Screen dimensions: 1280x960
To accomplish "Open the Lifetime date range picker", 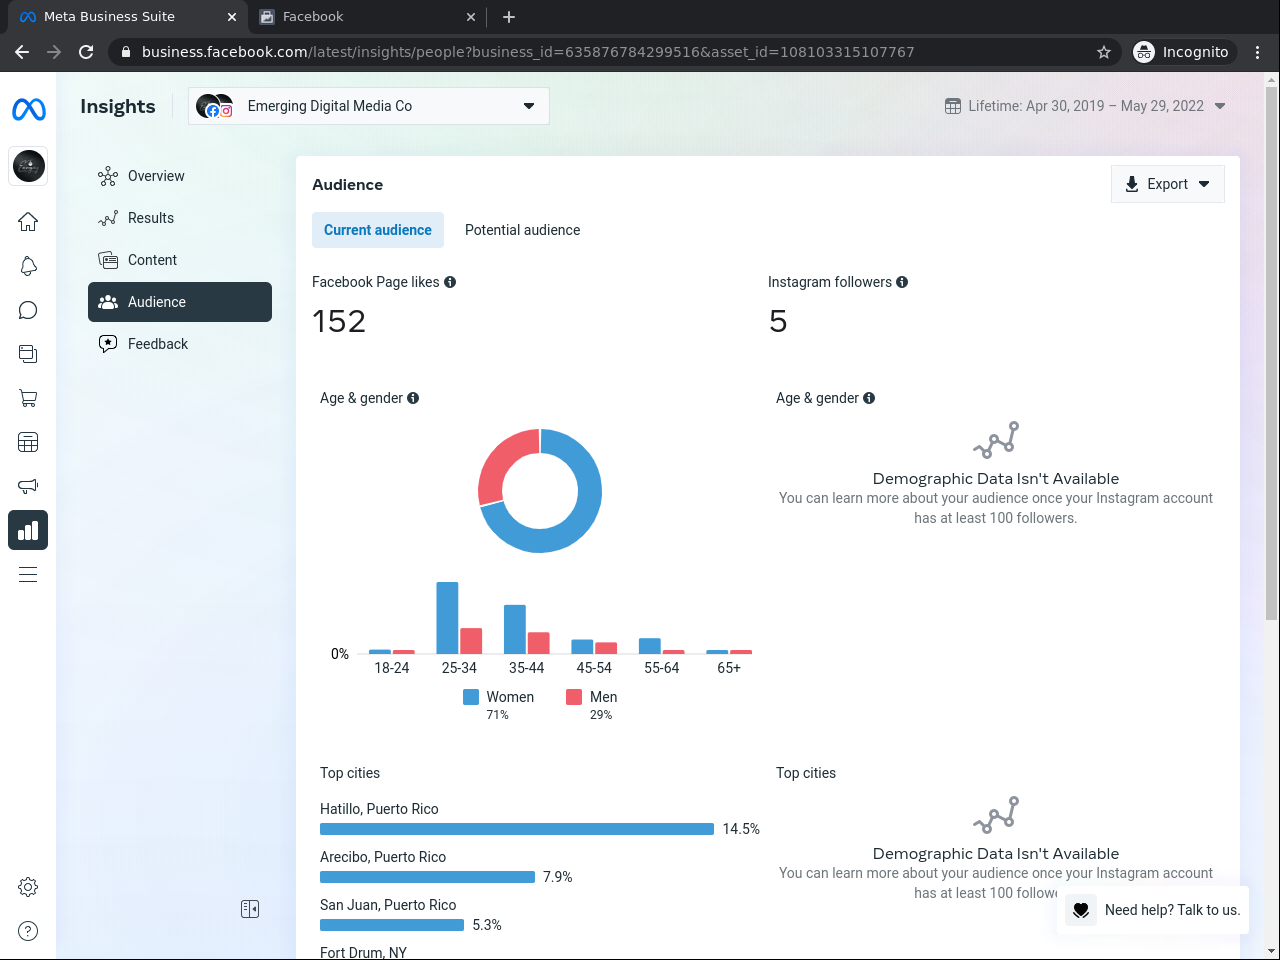I will (1085, 106).
